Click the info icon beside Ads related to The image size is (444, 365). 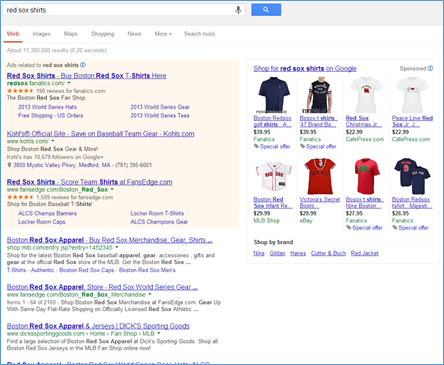(83, 65)
